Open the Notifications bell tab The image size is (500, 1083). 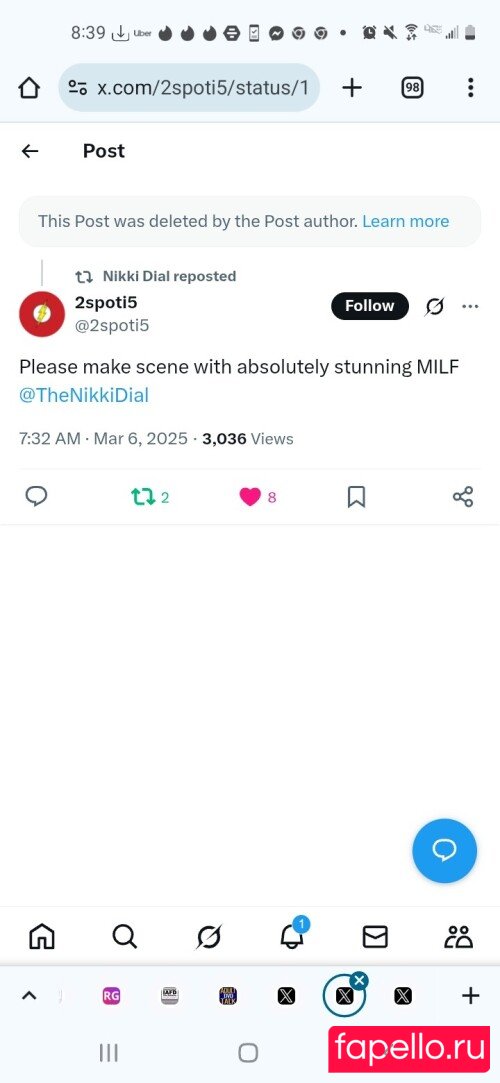293,934
